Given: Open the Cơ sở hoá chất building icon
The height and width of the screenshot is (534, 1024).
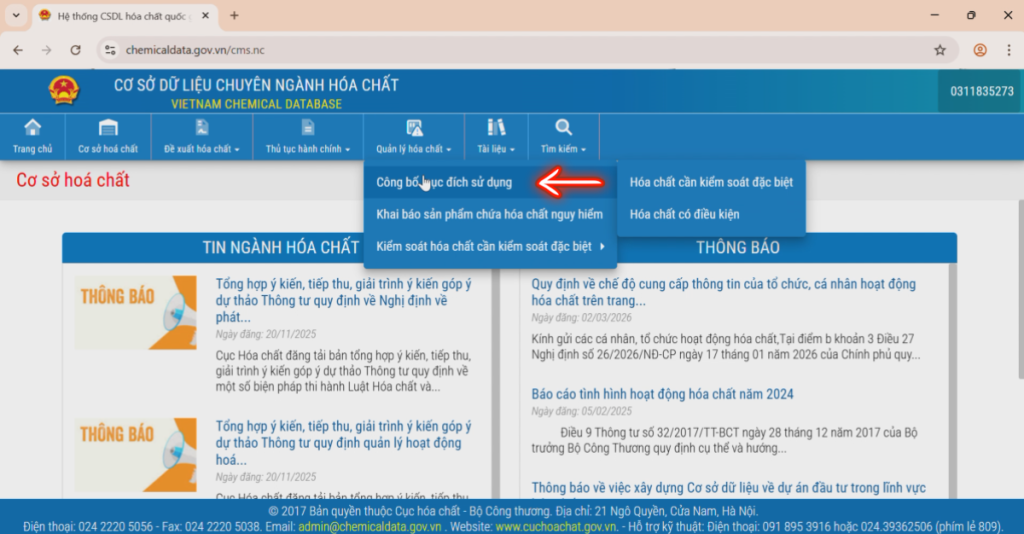Looking at the screenshot, I should coord(108,127).
